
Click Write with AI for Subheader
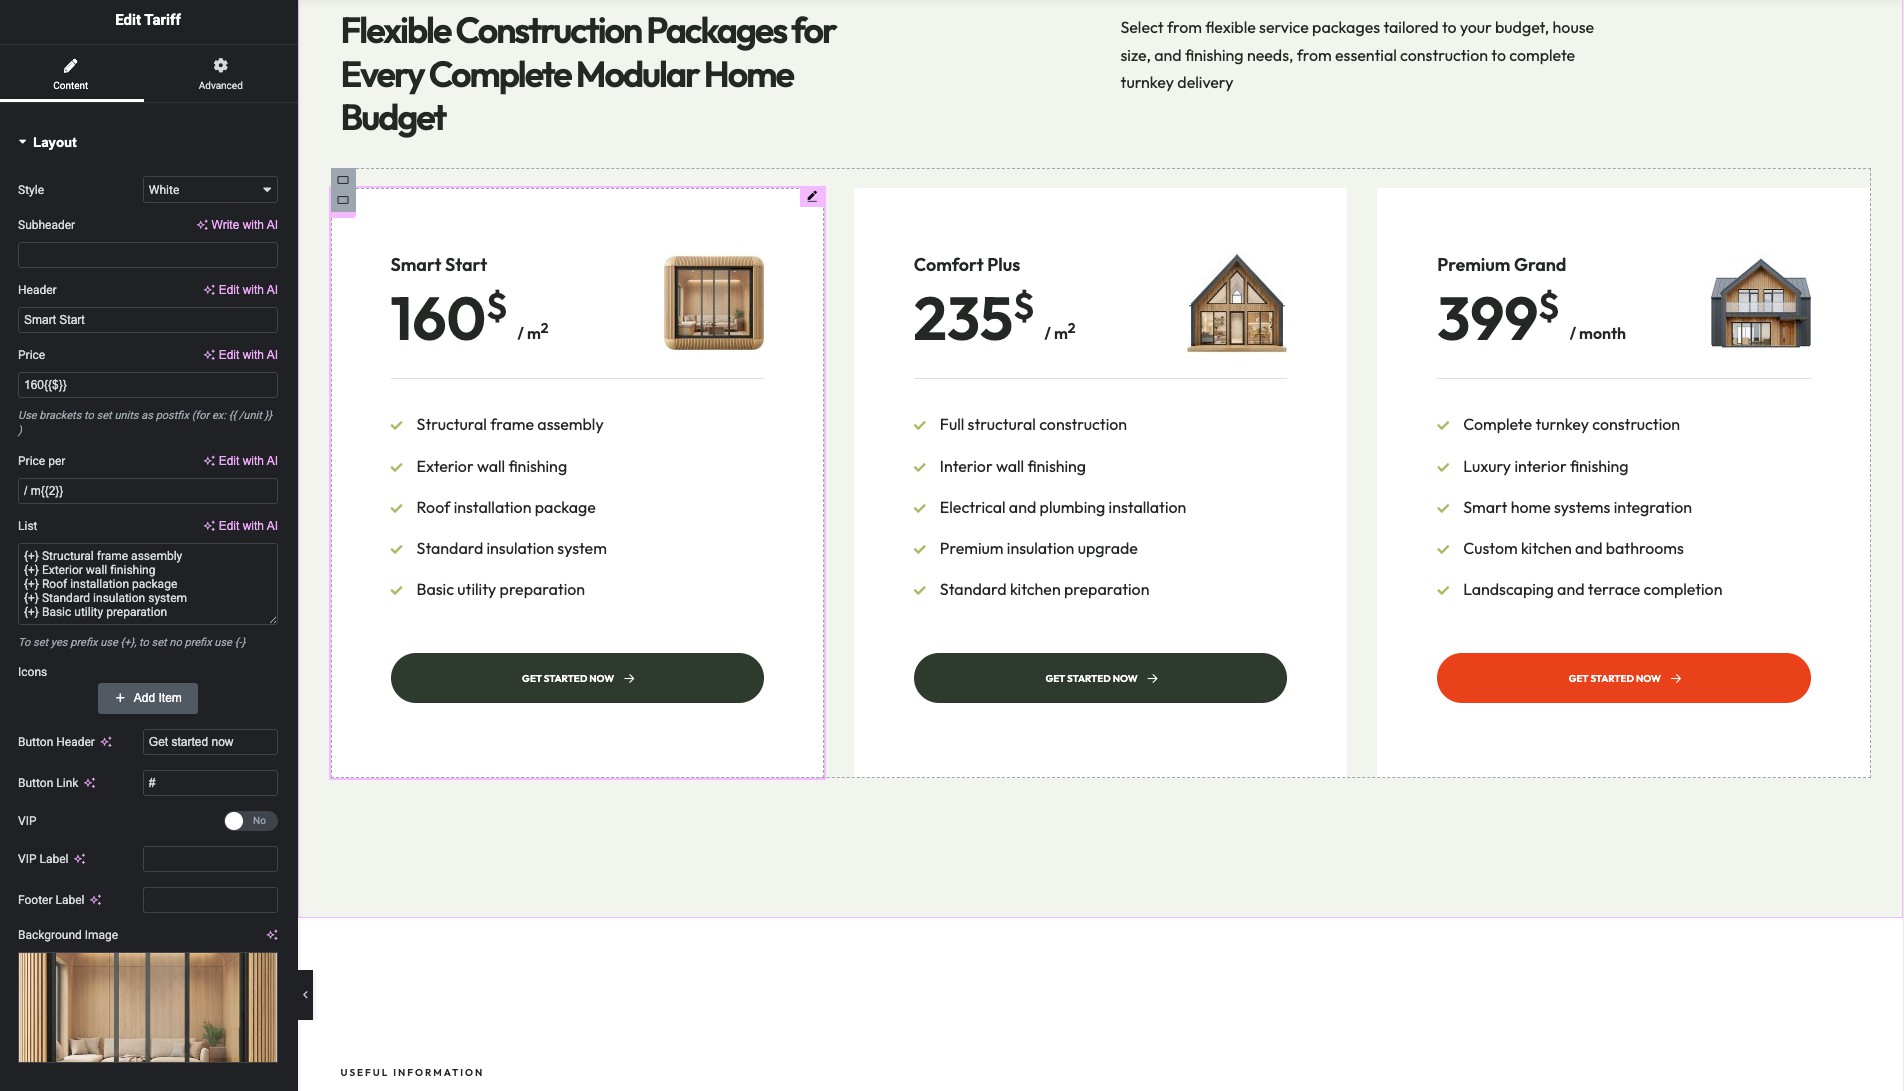237,225
